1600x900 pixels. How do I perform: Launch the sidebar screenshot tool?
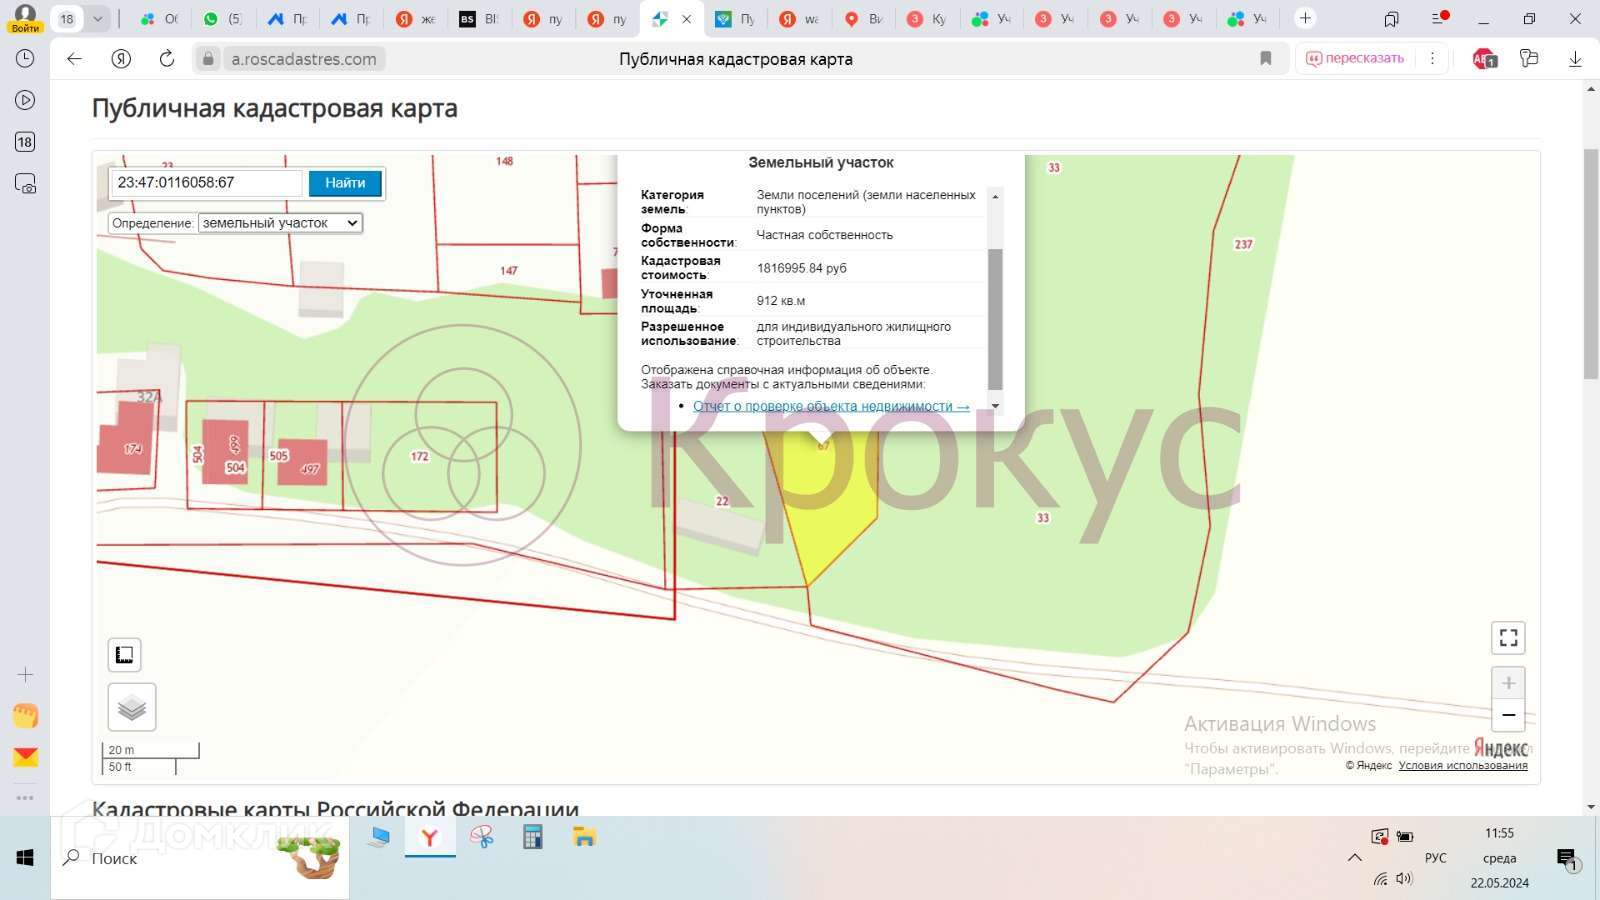point(25,184)
